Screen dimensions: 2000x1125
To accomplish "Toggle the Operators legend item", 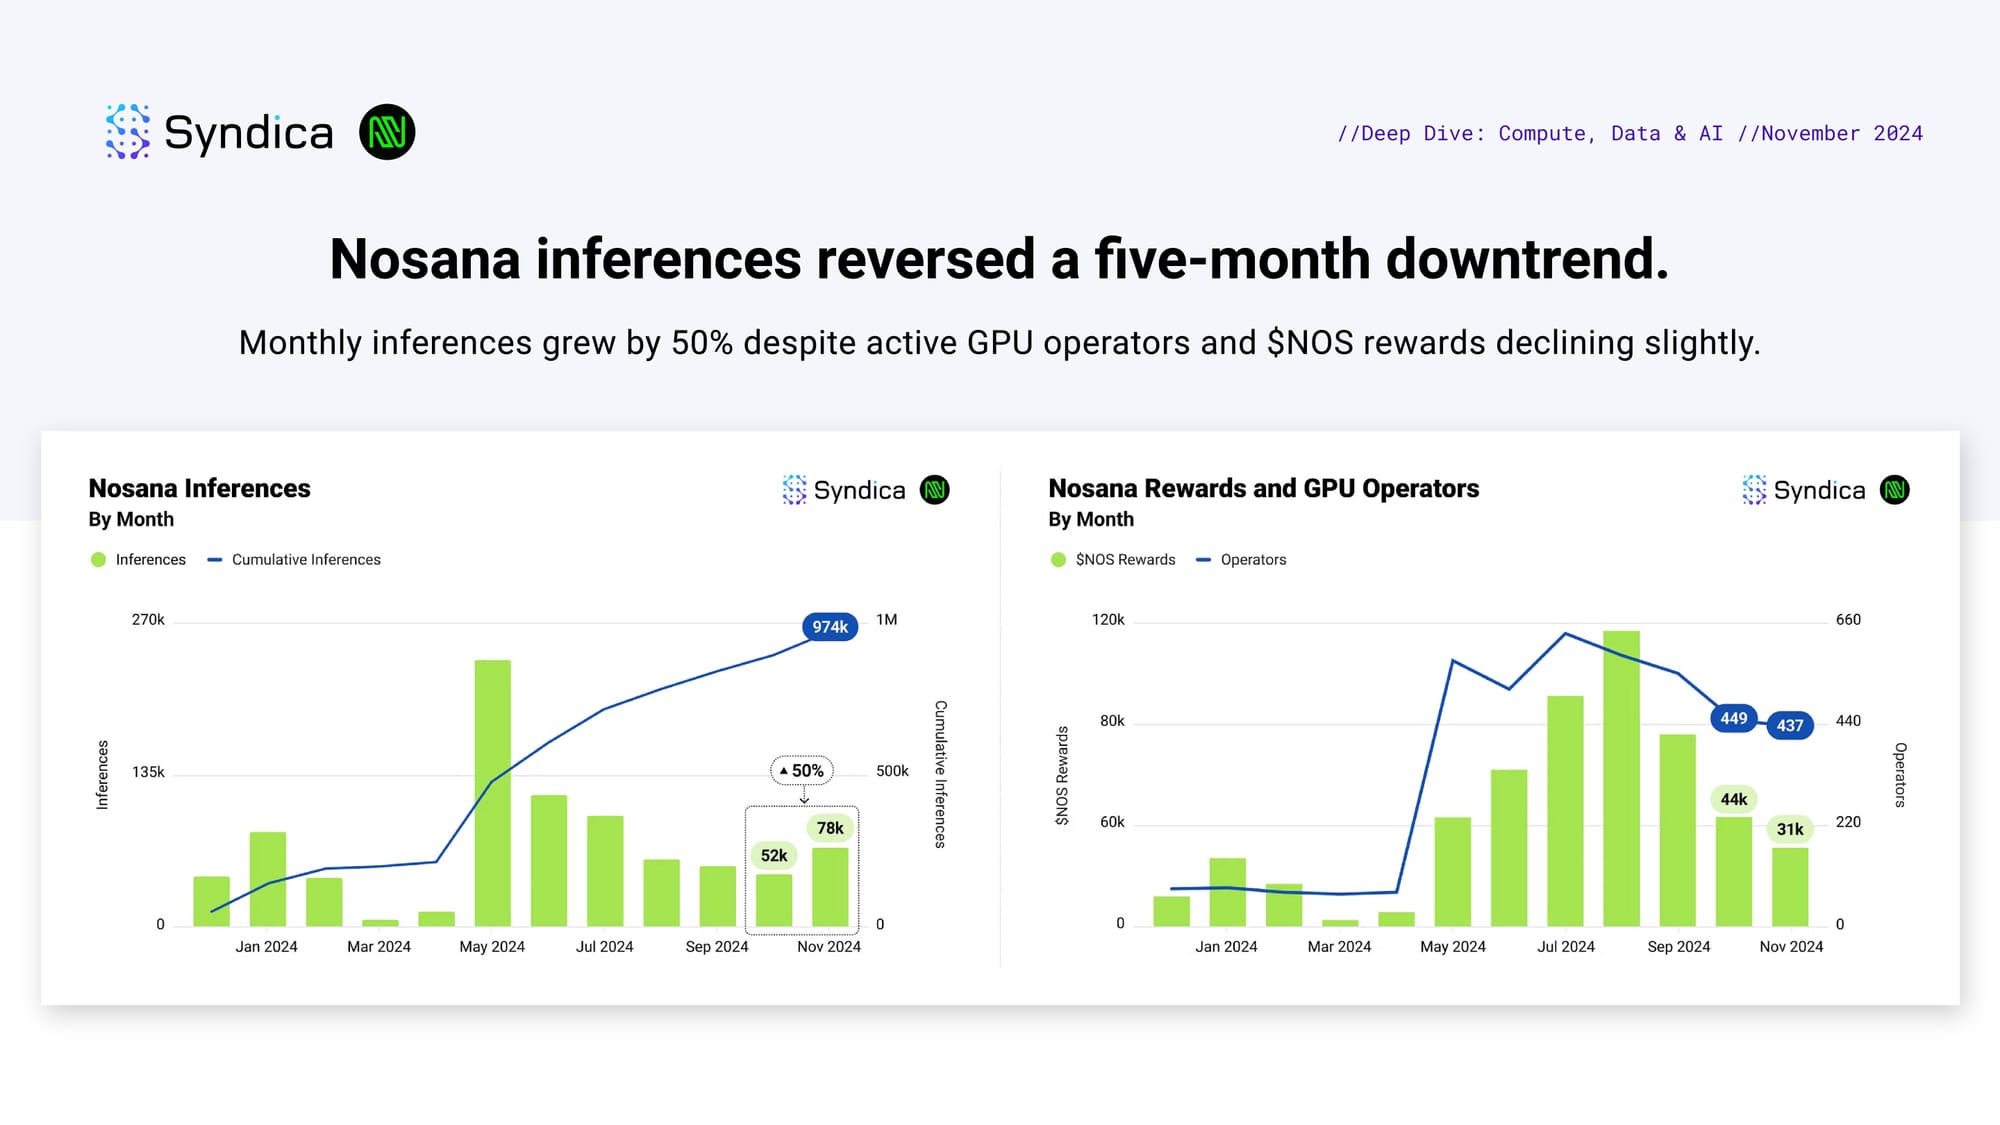I will click(1241, 560).
